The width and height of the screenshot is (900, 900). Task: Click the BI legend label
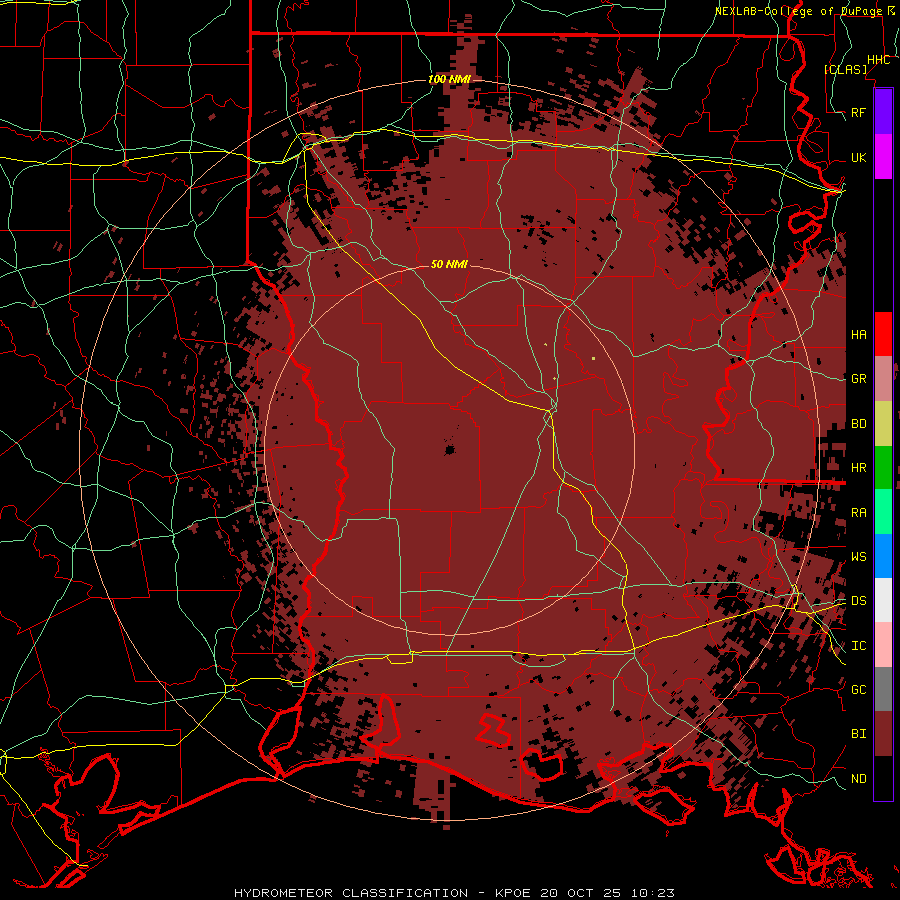[x=858, y=734]
